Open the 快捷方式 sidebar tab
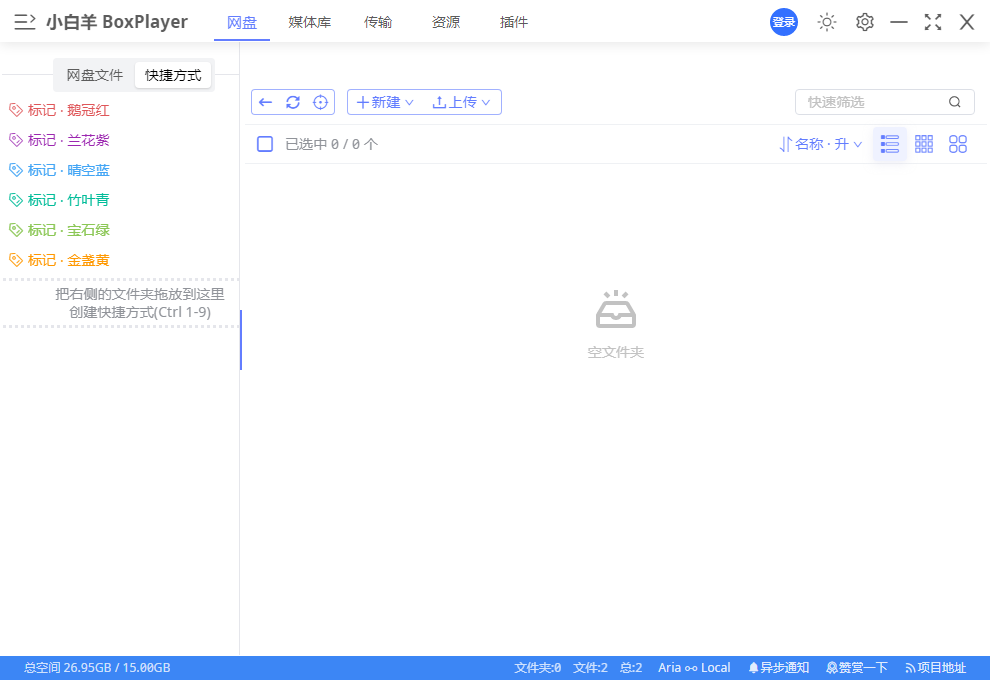This screenshot has height=680, width=990. (173, 74)
